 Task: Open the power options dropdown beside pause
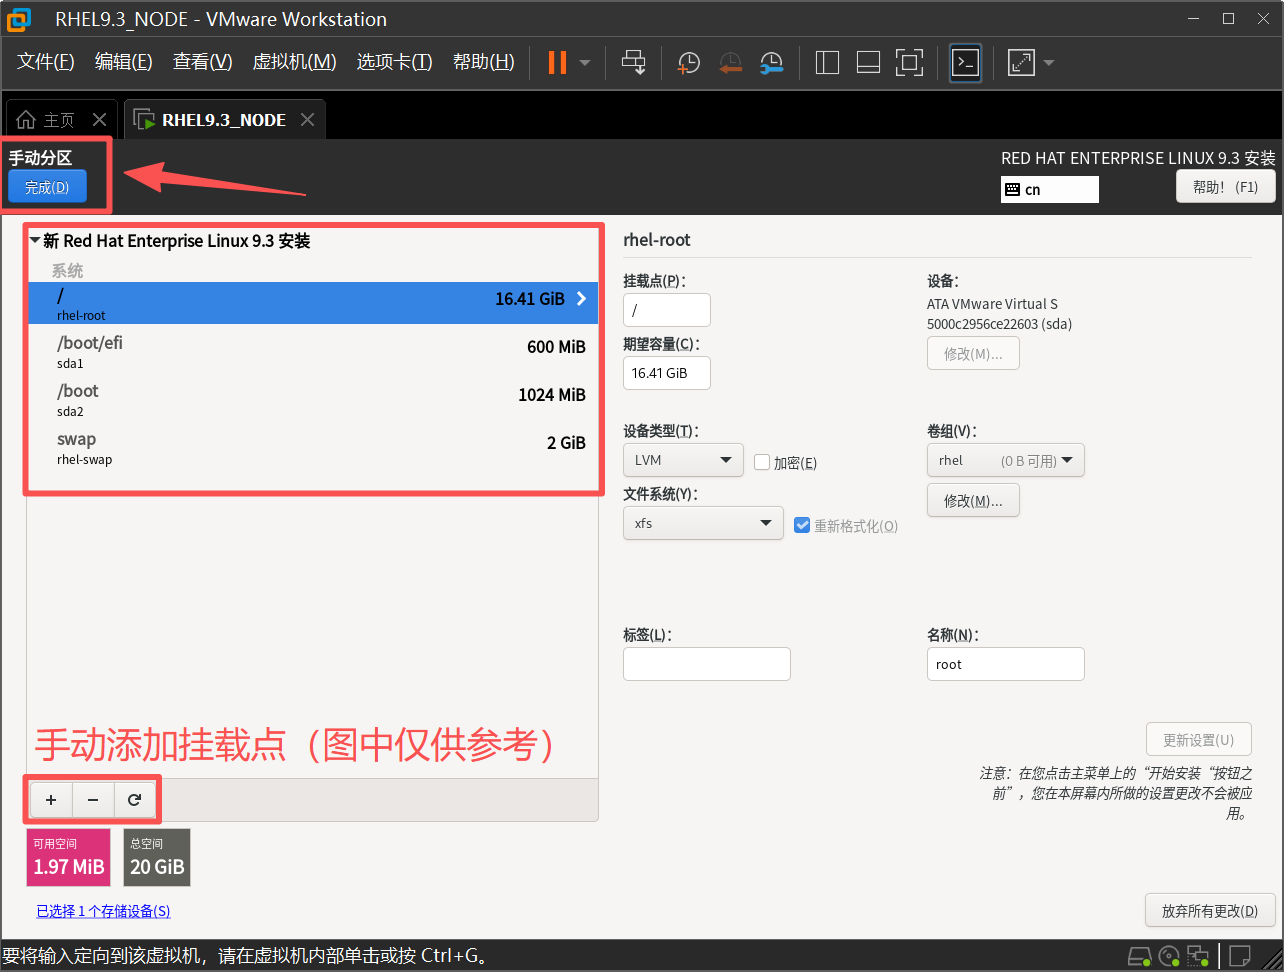pyautogui.click(x=585, y=63)
